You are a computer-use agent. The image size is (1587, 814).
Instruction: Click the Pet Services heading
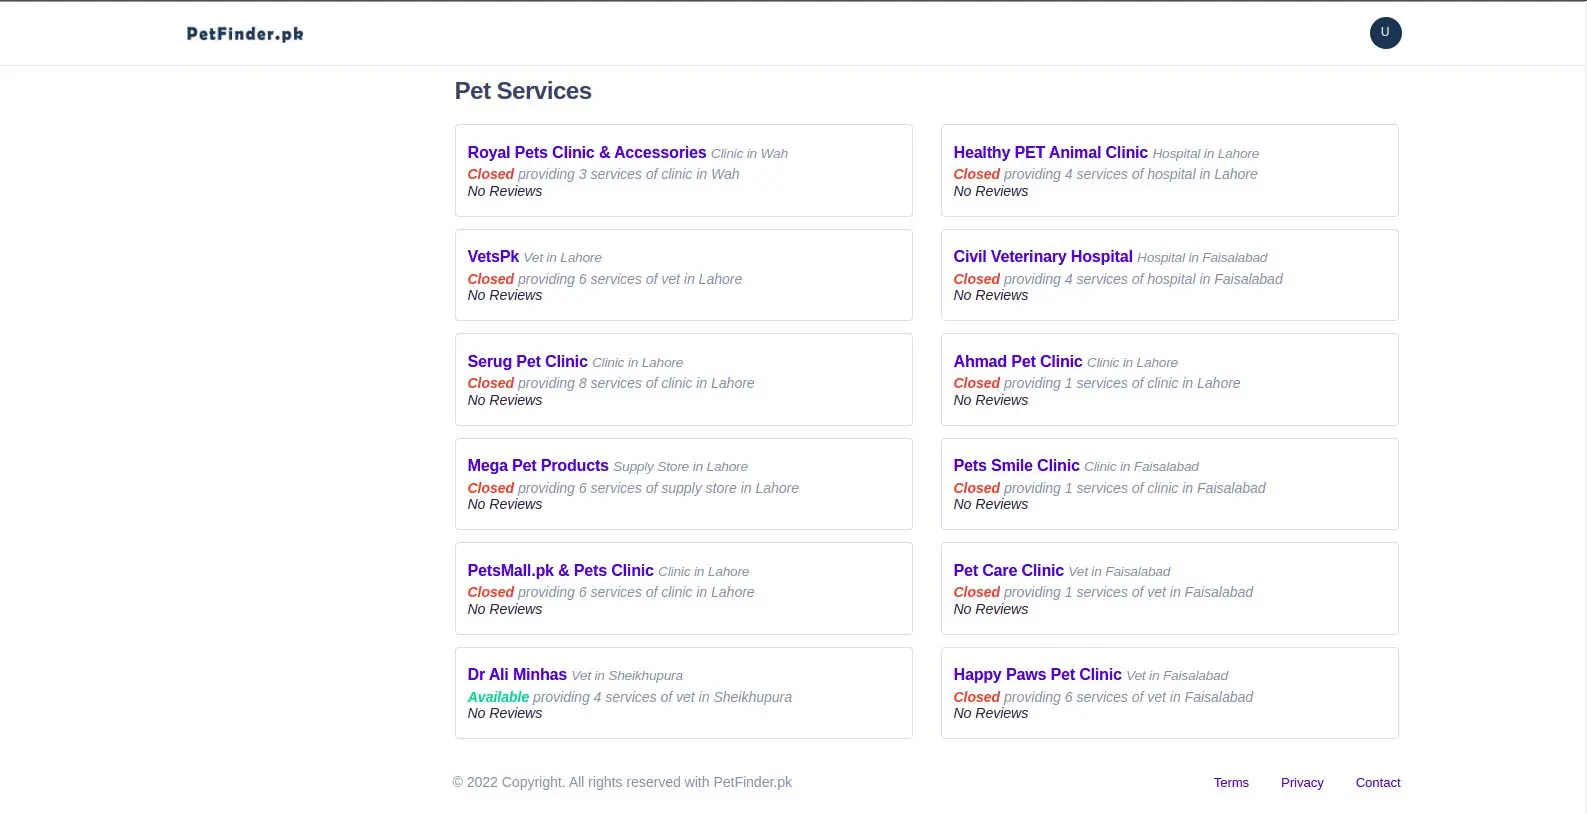coord(523,91)
